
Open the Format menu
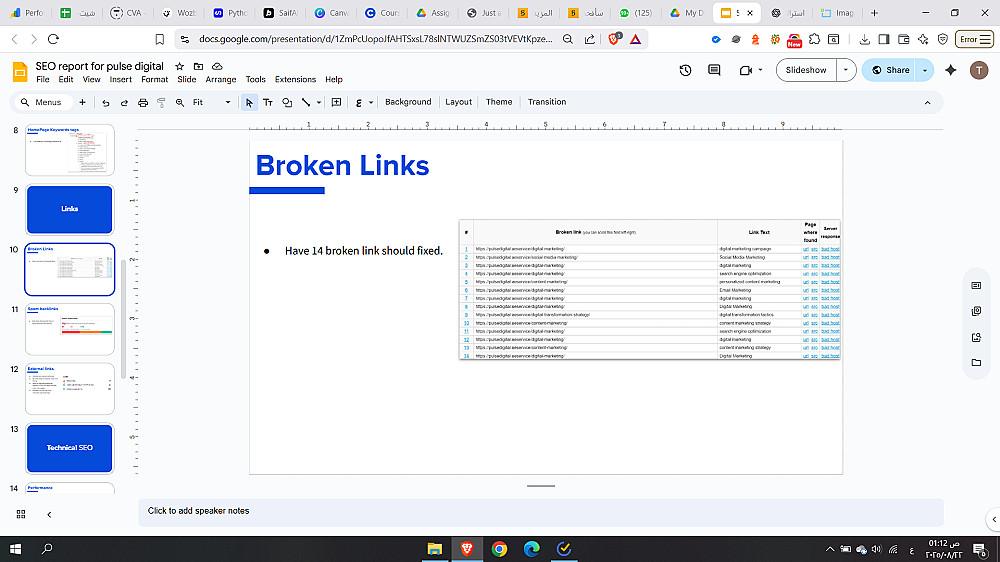tap(154, 80)
